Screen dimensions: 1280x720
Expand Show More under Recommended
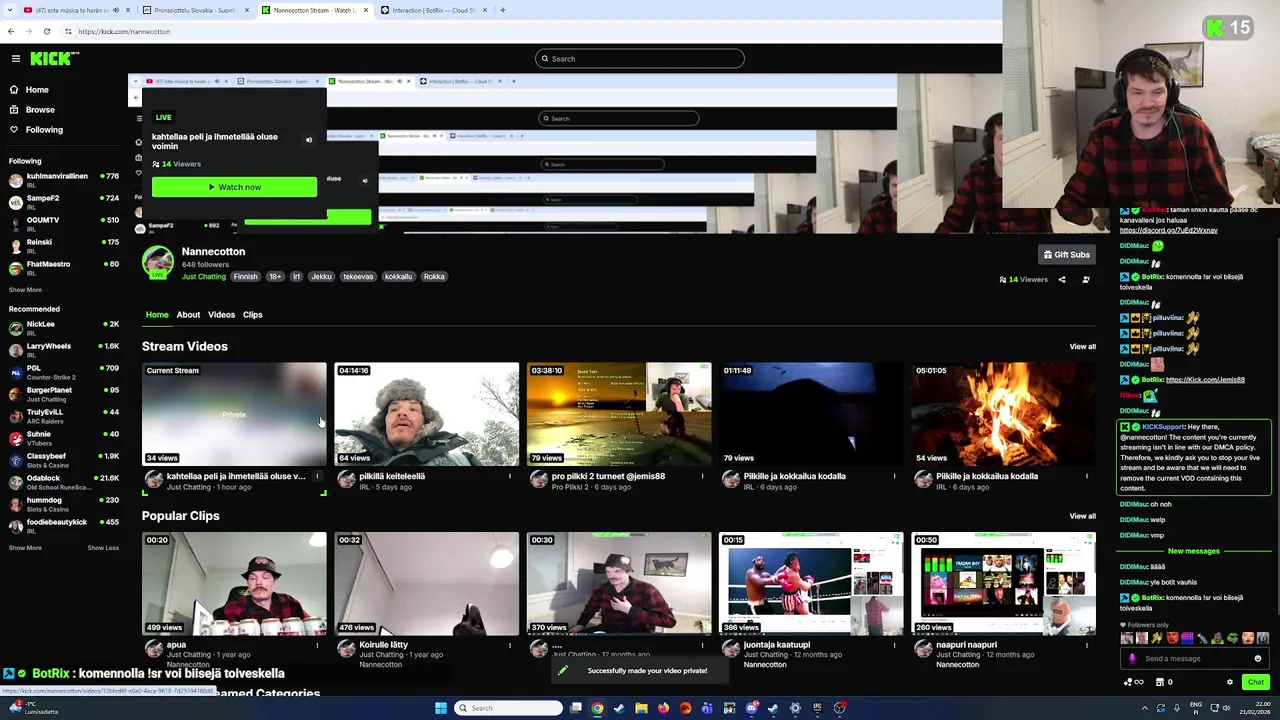click(25, 548)
